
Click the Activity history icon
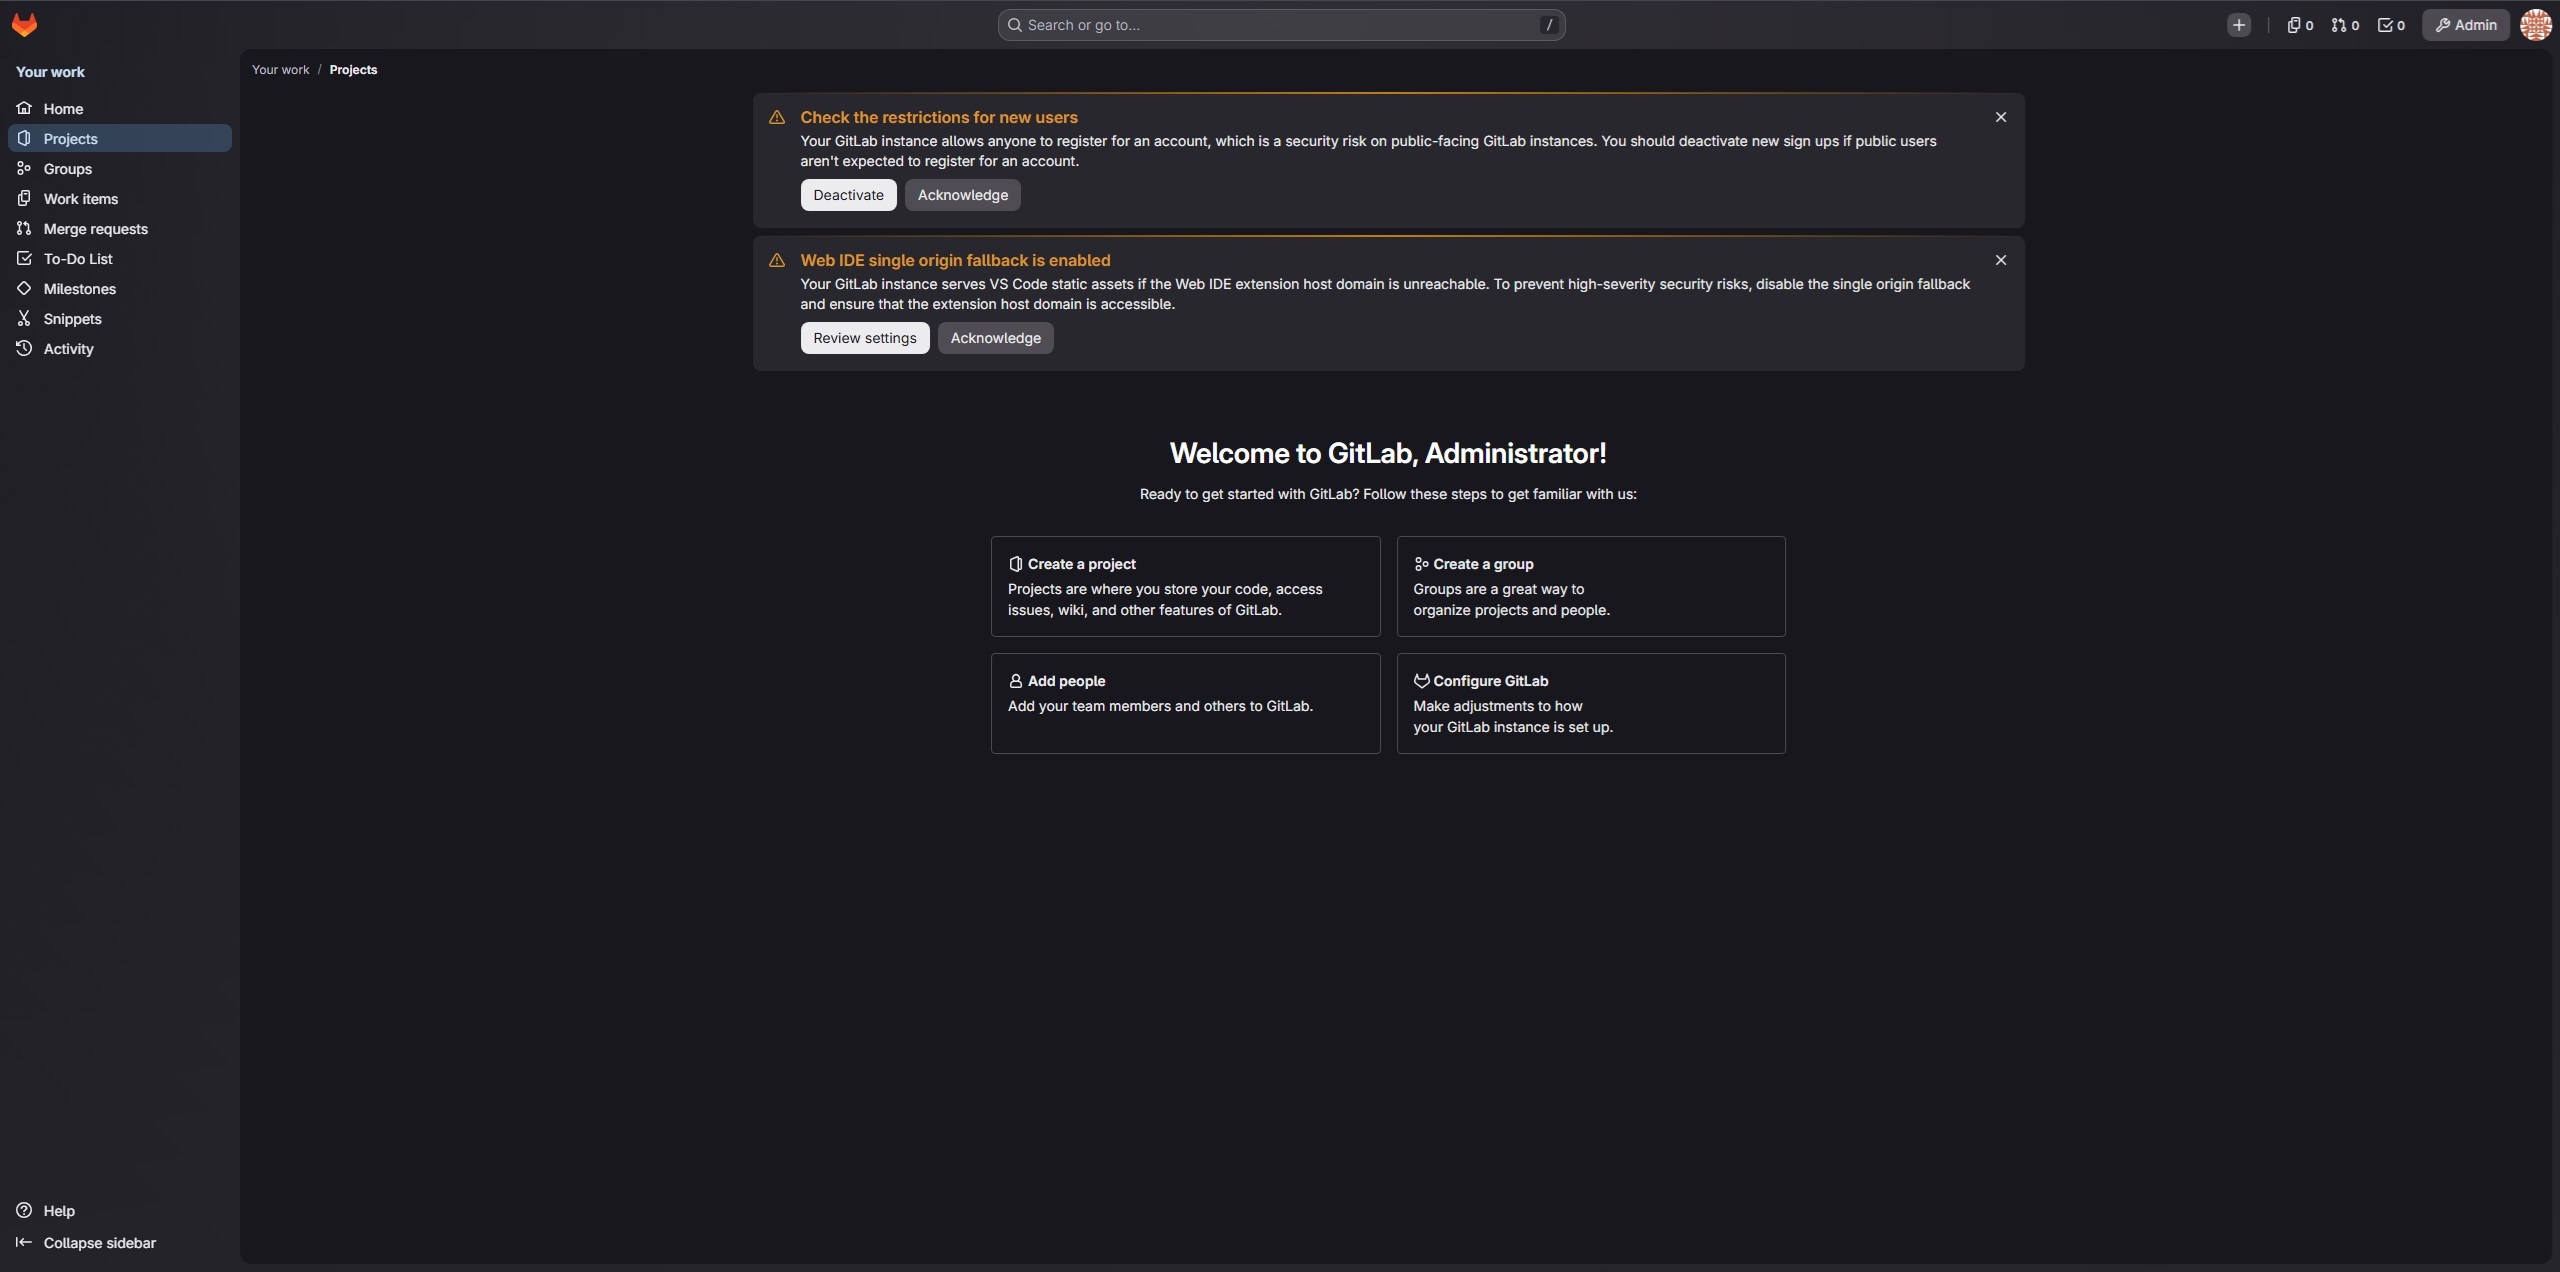tap(24, 348)
